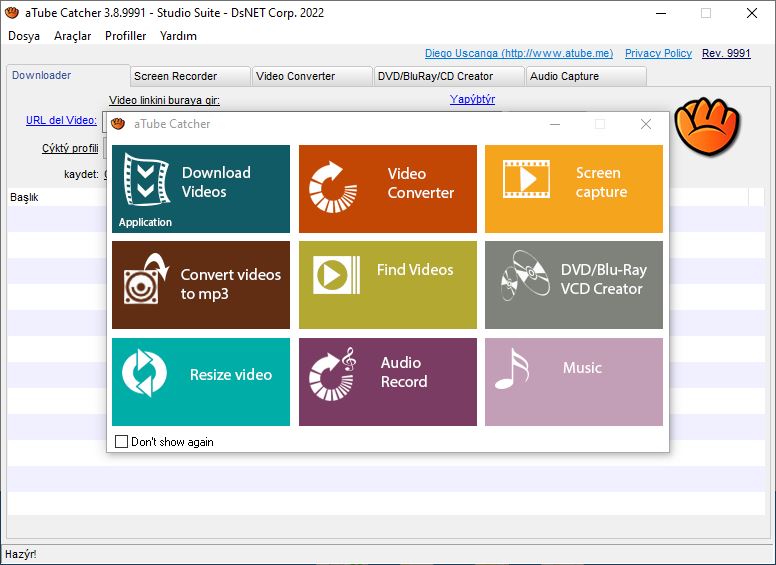Switch to the Downloader tab

point(68,75)
